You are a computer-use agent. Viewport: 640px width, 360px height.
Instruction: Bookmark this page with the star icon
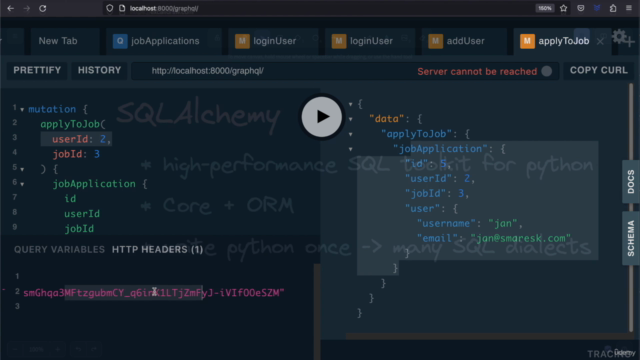pos(564,8)
